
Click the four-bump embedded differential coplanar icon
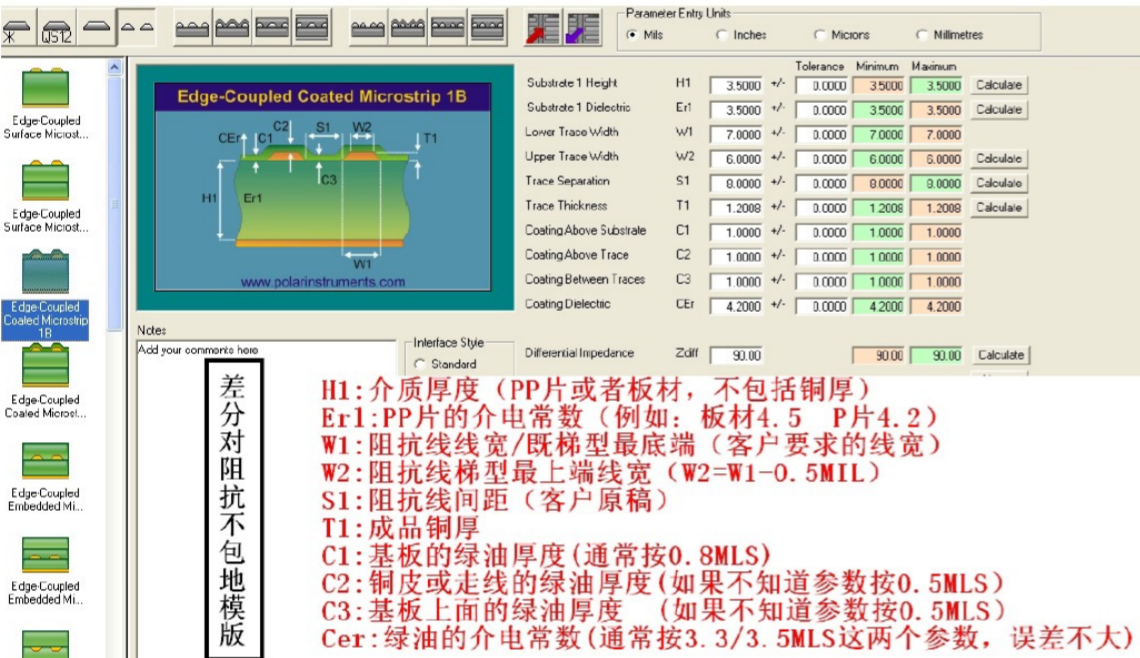(x=448, y=28)
